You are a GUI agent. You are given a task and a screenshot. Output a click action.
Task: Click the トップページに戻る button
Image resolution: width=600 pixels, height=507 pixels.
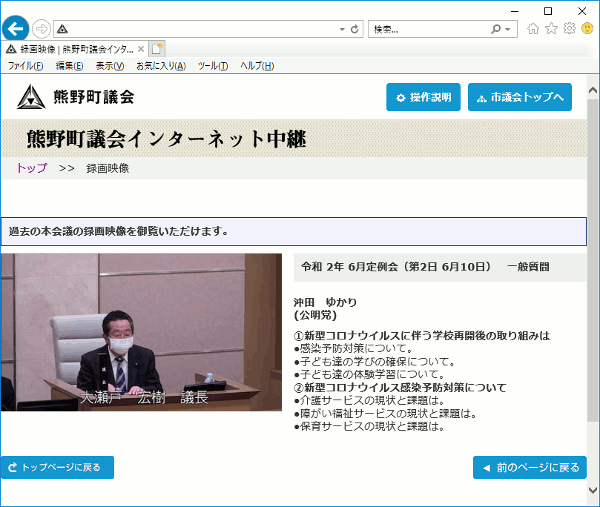pyautogui.click(x=57, y=467)
